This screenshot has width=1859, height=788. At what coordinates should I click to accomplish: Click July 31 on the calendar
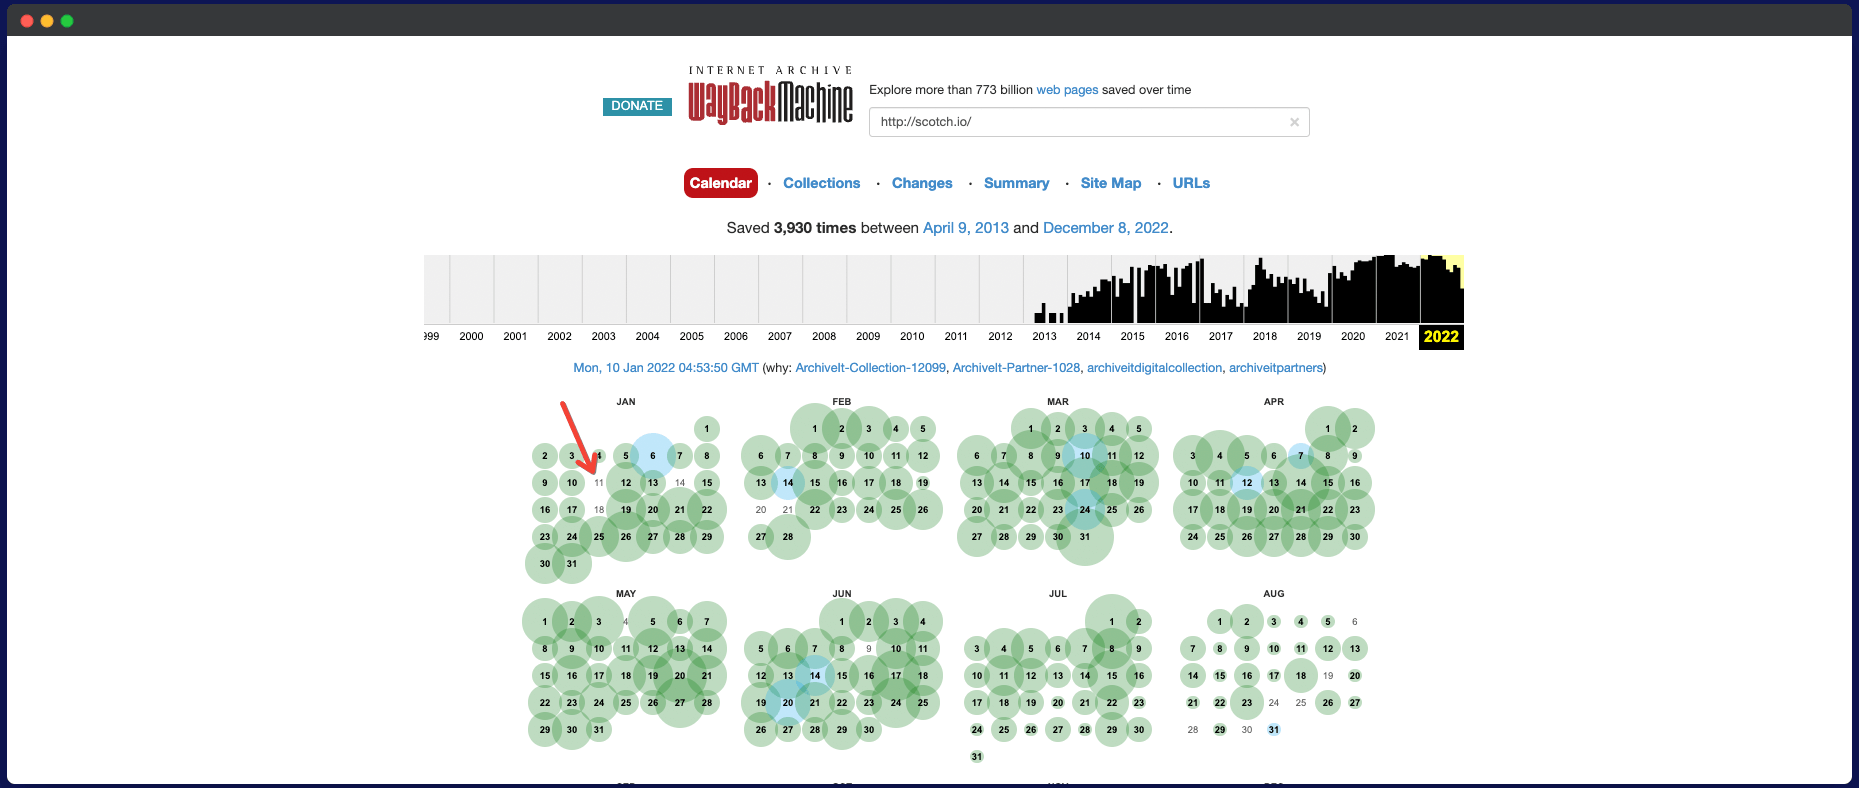[977, 757]
